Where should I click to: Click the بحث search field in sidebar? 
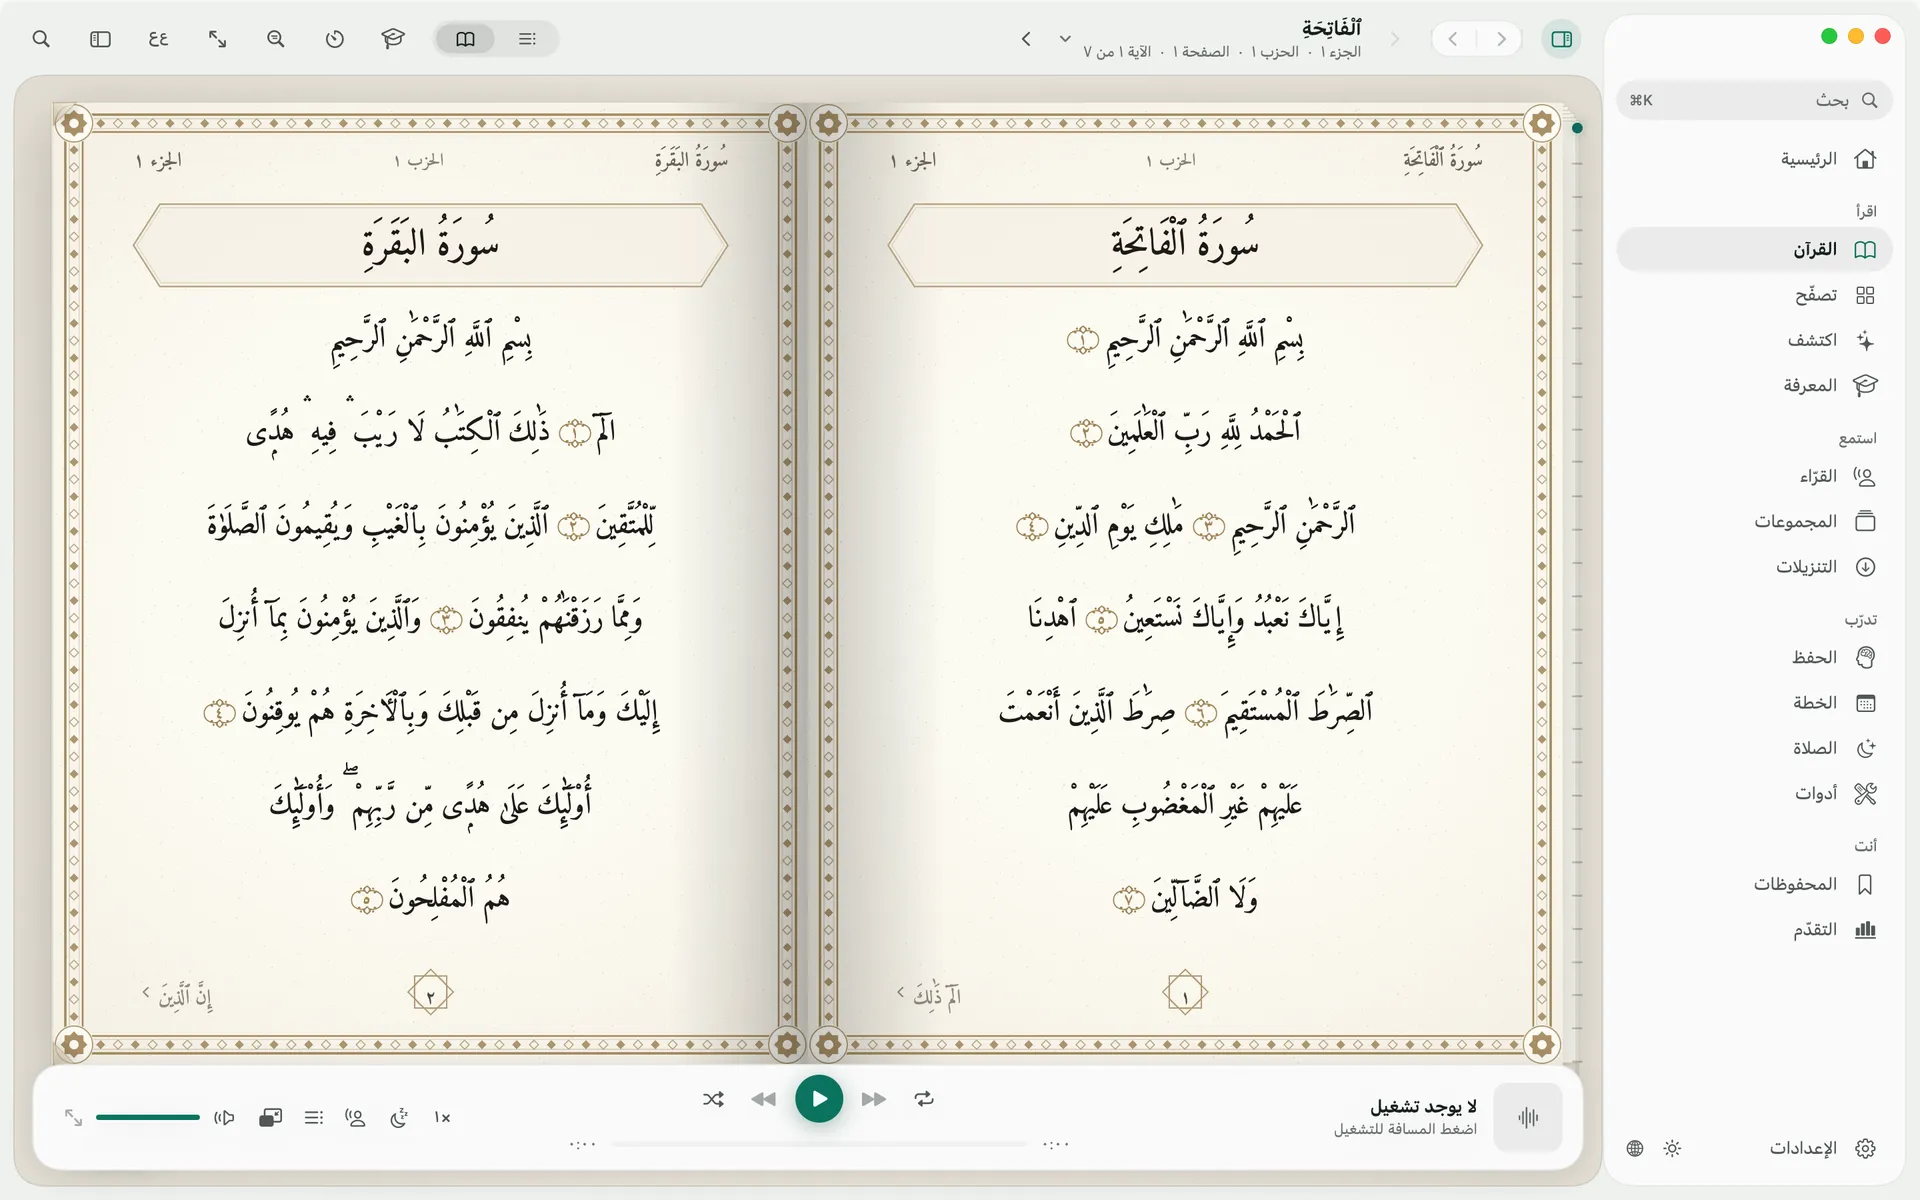(x=1754, y=100)
